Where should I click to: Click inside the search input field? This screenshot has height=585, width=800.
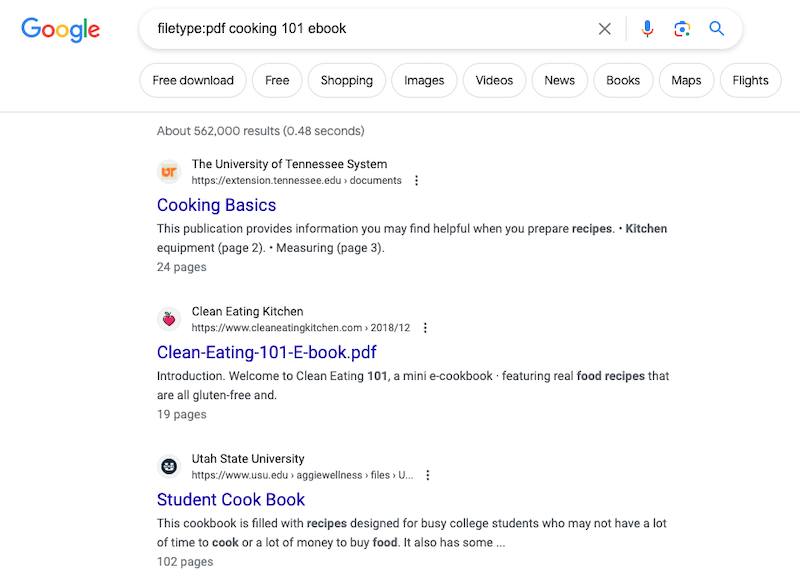(x=350, y=29)
